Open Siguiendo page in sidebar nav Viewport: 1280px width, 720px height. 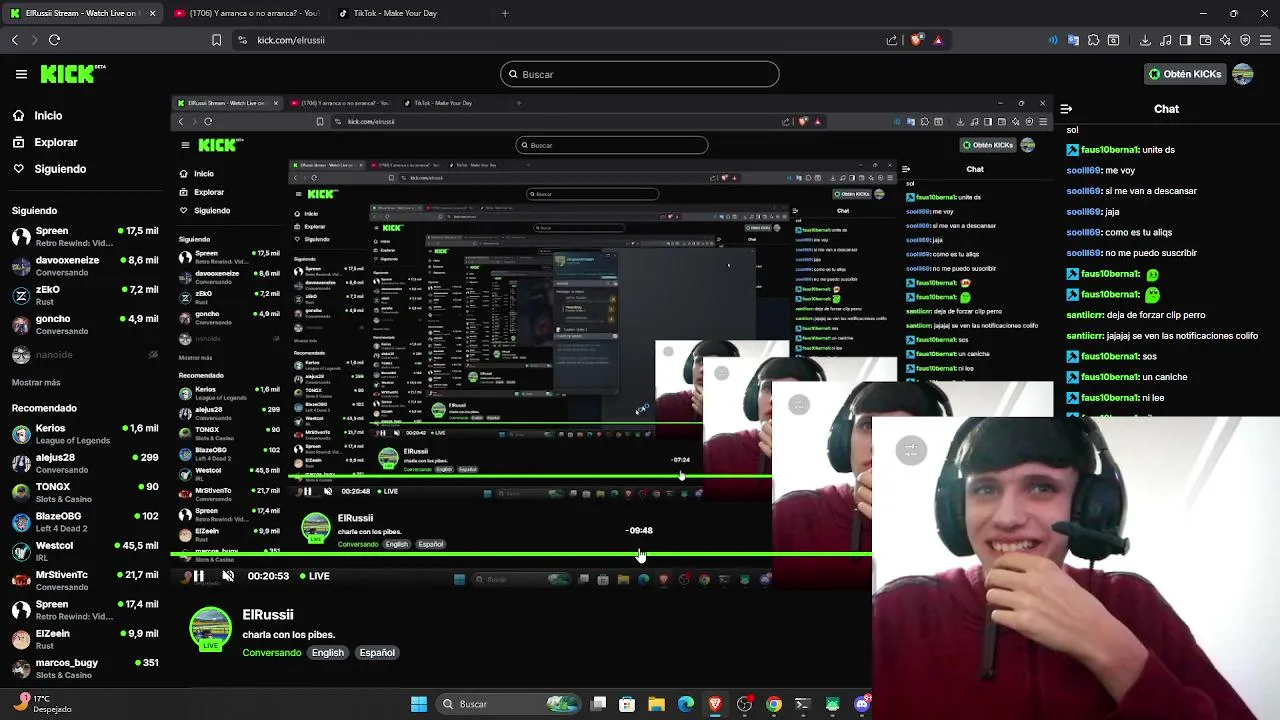coord(49,169)
